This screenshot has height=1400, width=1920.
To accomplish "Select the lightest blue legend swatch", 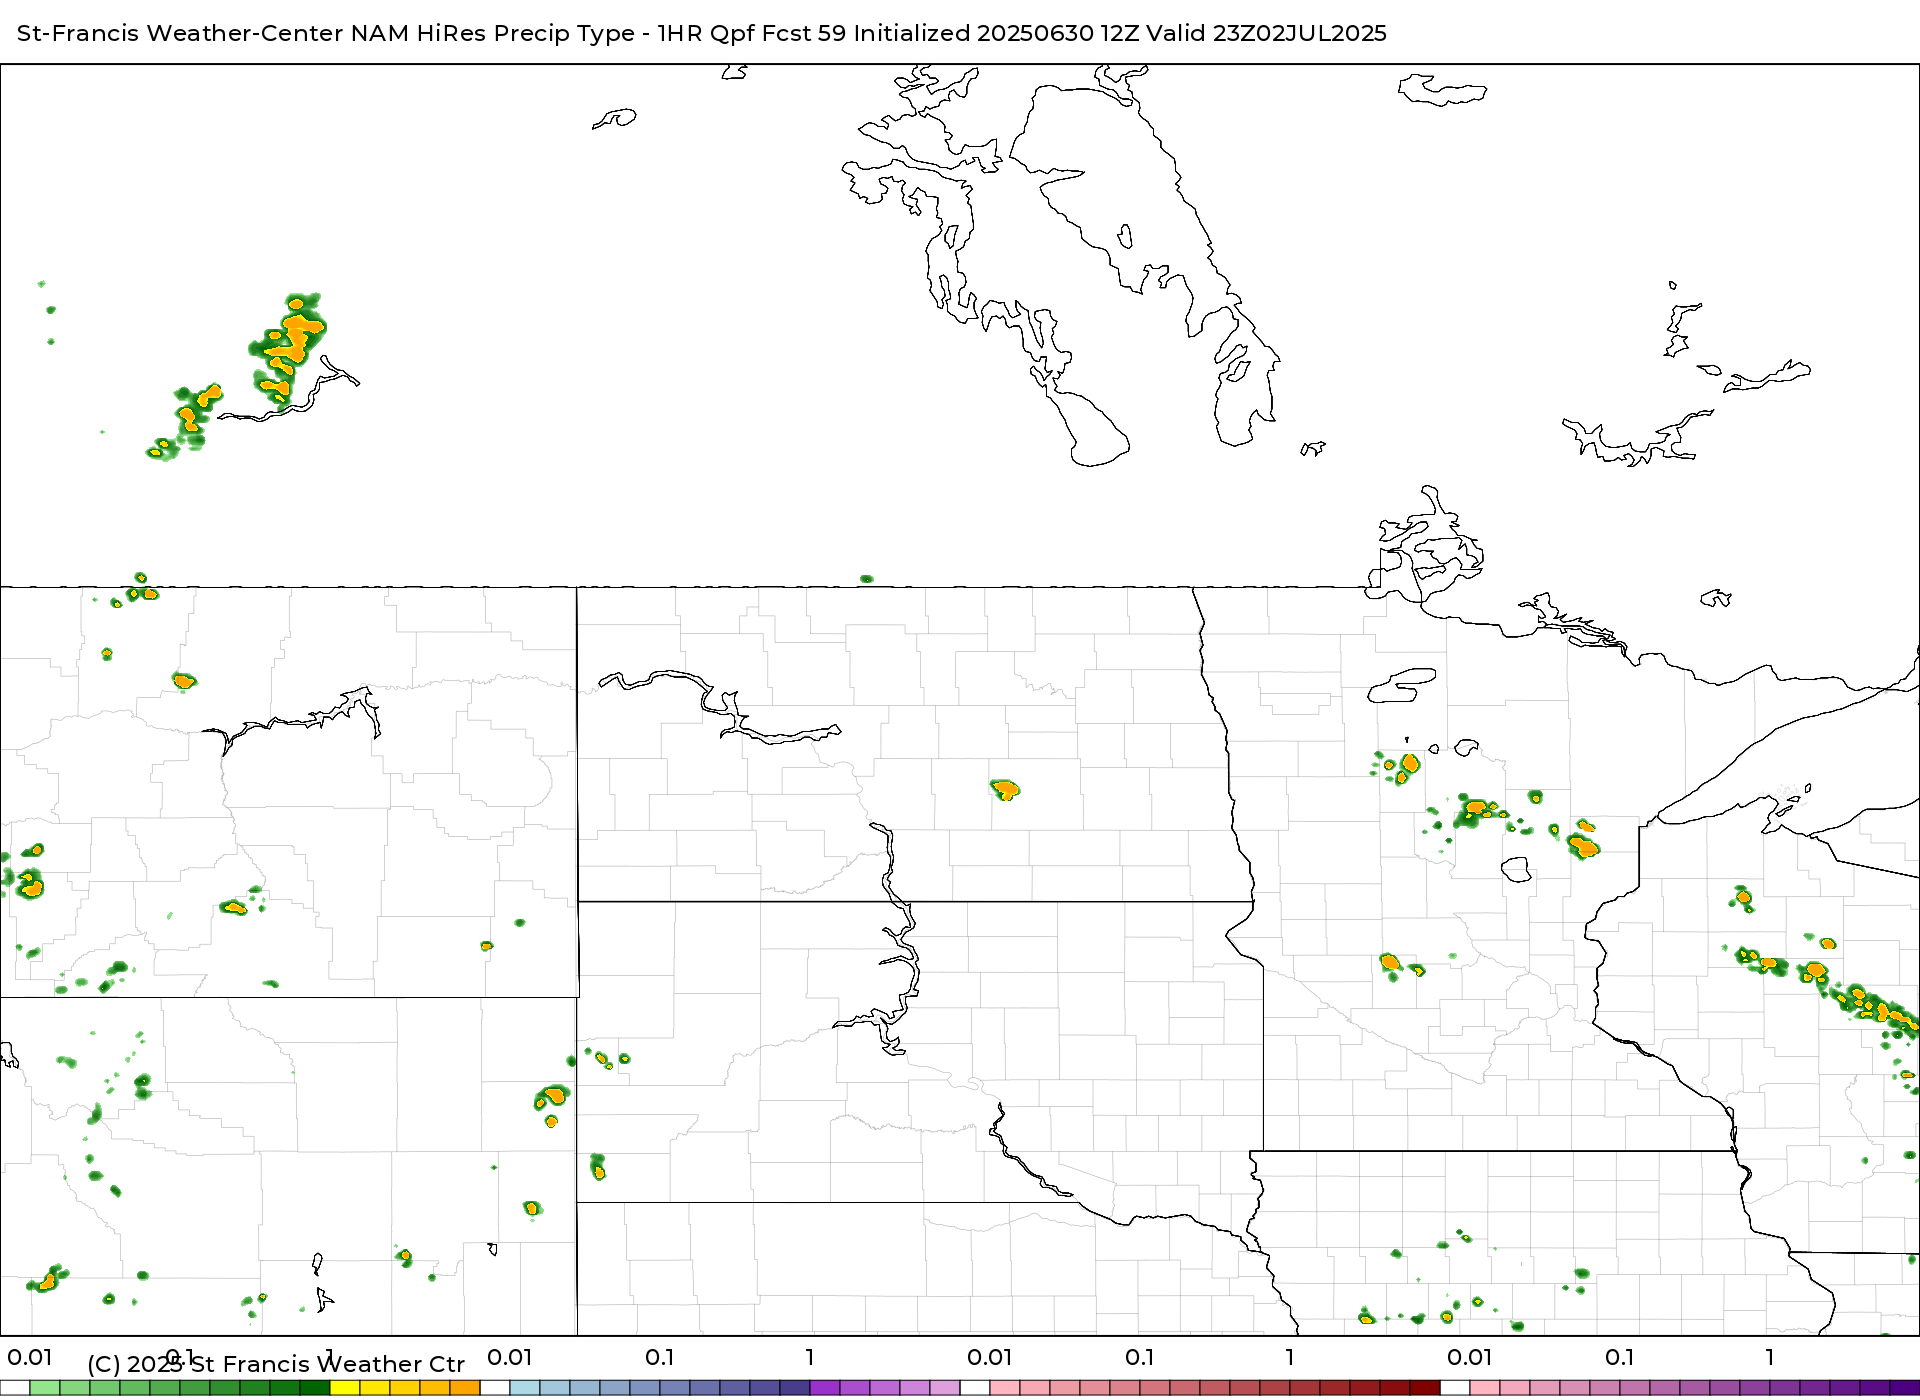I will pos(525,1388).
